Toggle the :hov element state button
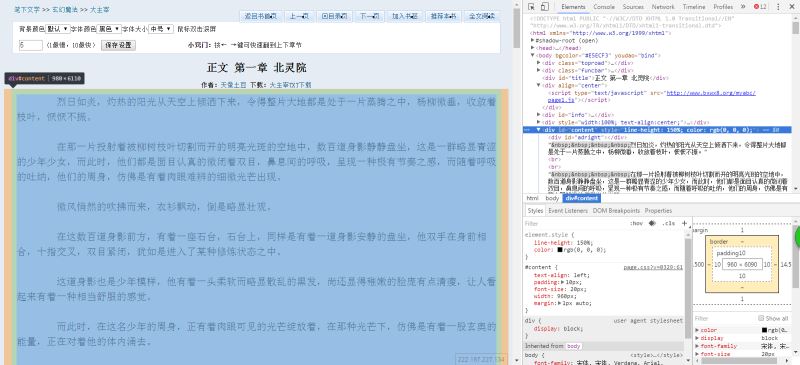The width and height of the screenshot is (800, 365). pos(636,224)
